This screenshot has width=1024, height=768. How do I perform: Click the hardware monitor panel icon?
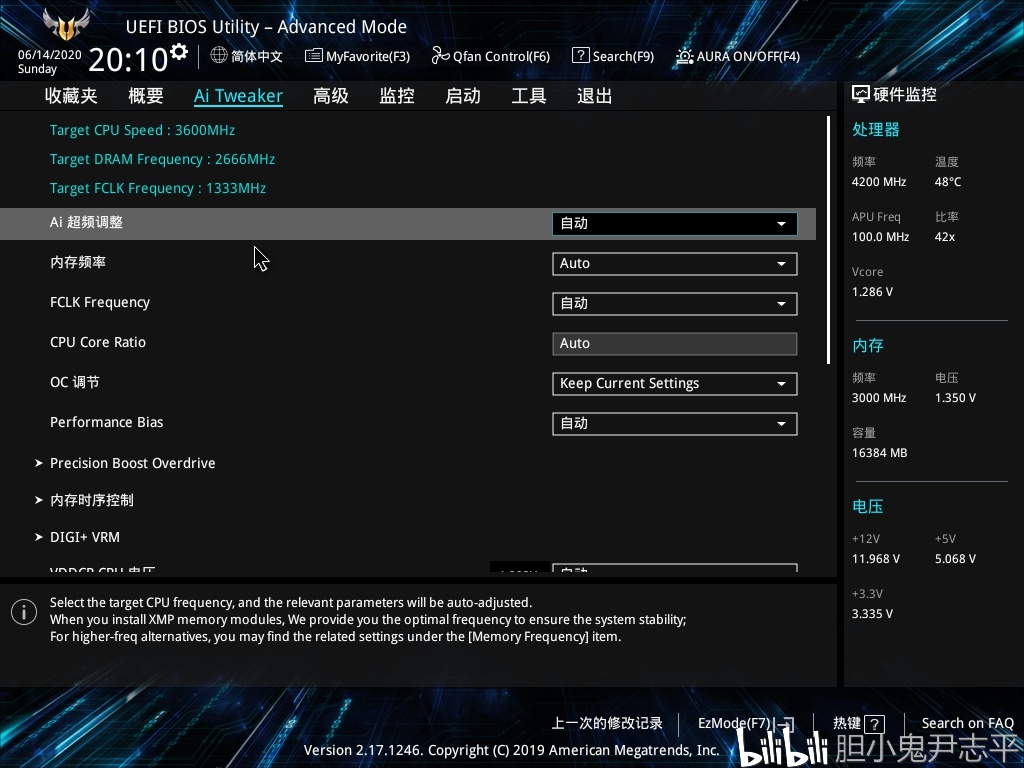(861, 95)
